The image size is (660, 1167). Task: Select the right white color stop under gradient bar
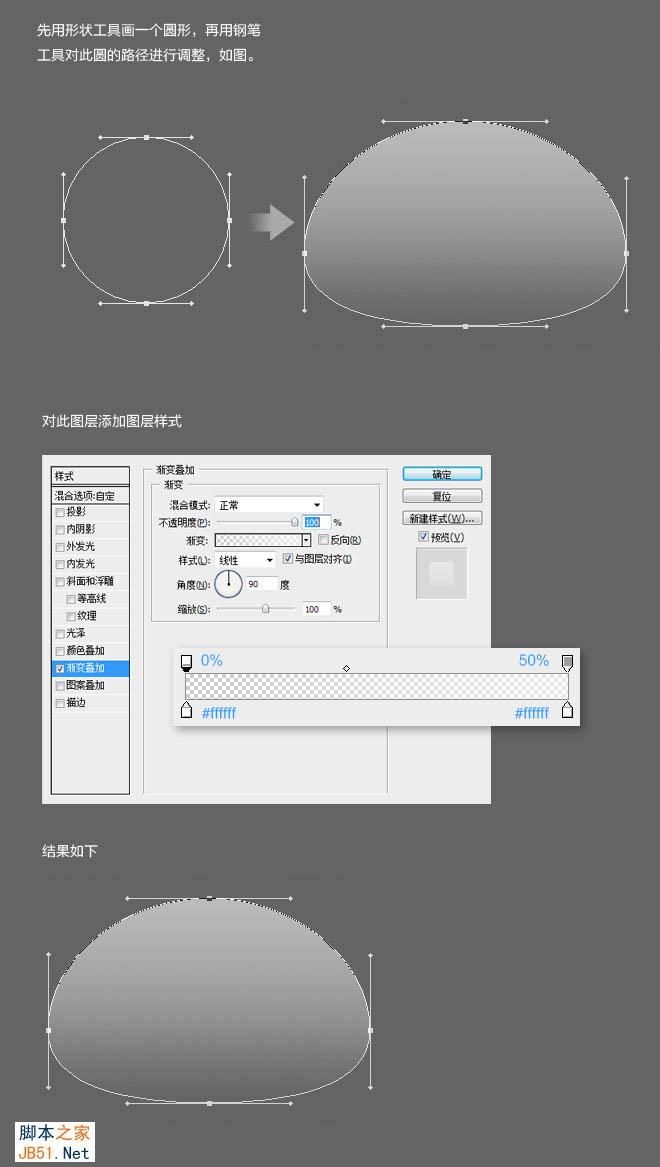coord(567,710)
